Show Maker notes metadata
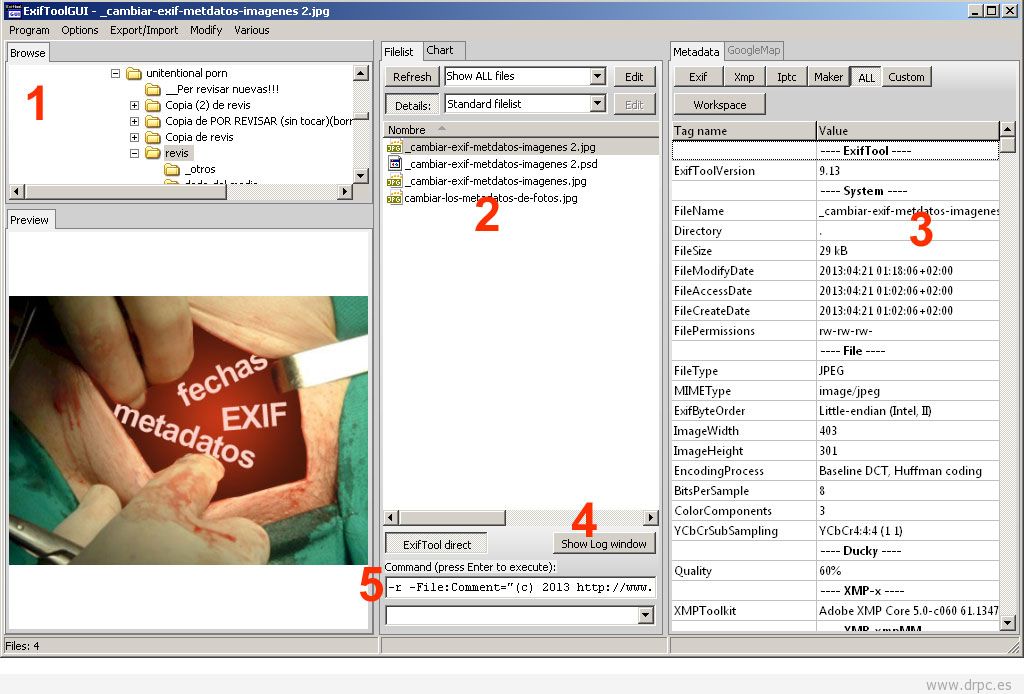This screenshot has height=694, width=1024. pos(828,77)
